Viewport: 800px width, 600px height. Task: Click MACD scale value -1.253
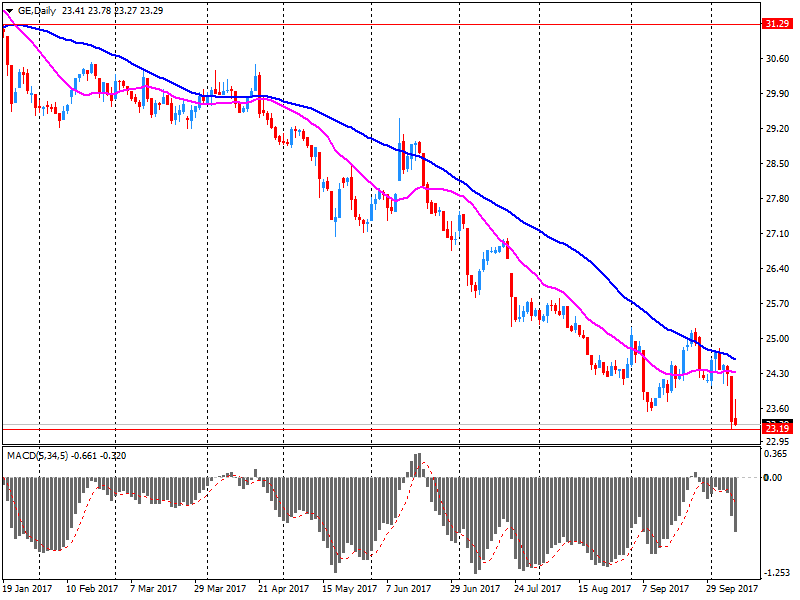click(778, 573)
